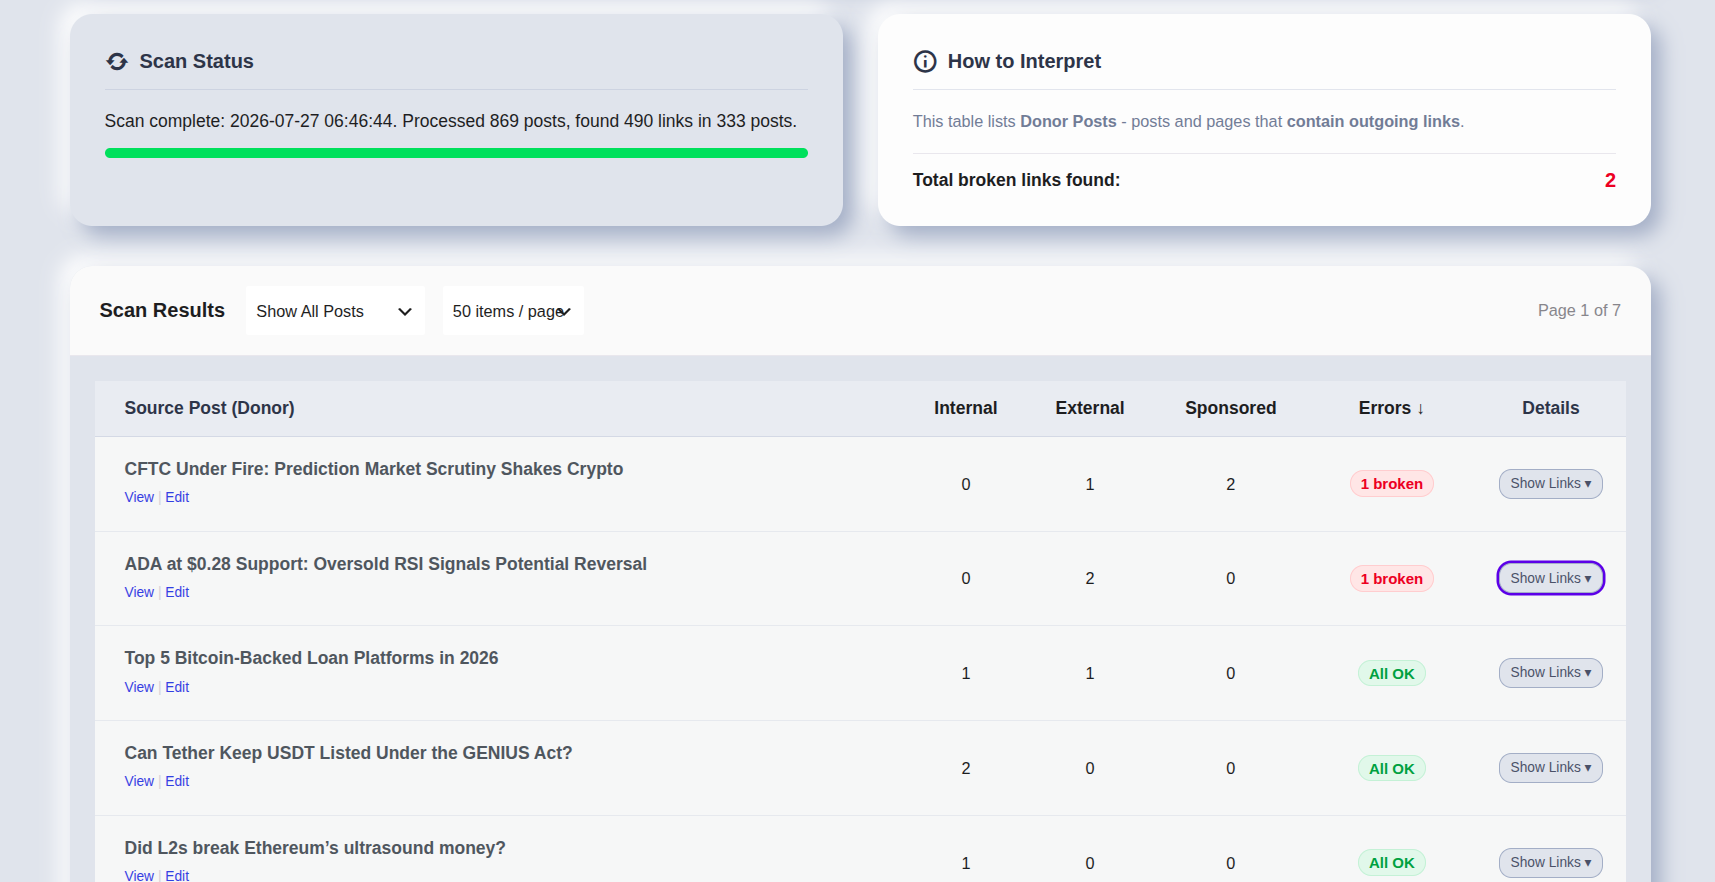Click the Sponsored column header
Viewport: 1715px width, 882px height.
point(1230,408)
